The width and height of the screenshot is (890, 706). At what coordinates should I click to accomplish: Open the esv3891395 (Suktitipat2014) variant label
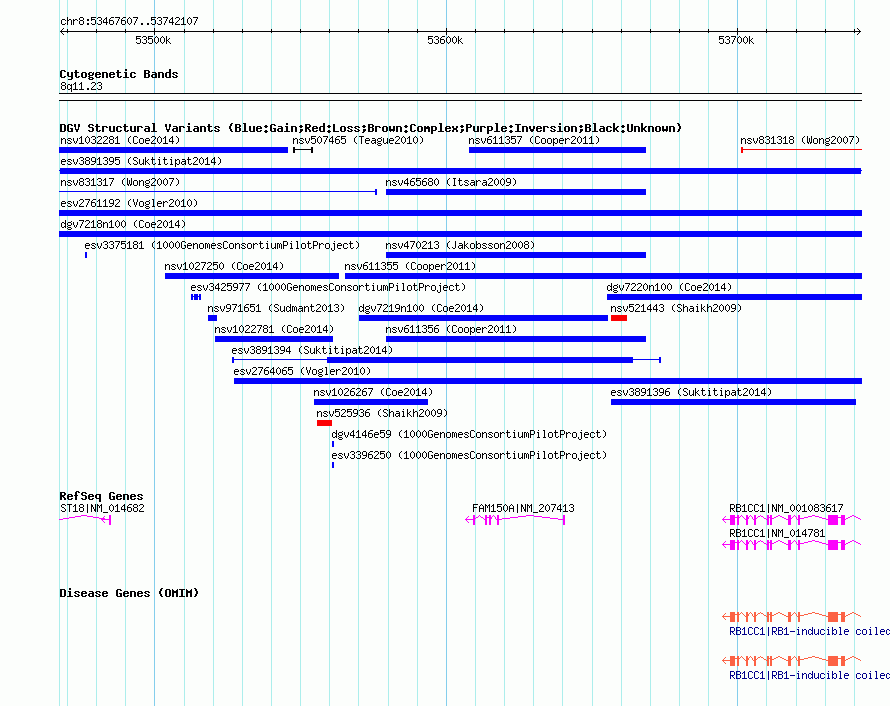coord(141,161)
